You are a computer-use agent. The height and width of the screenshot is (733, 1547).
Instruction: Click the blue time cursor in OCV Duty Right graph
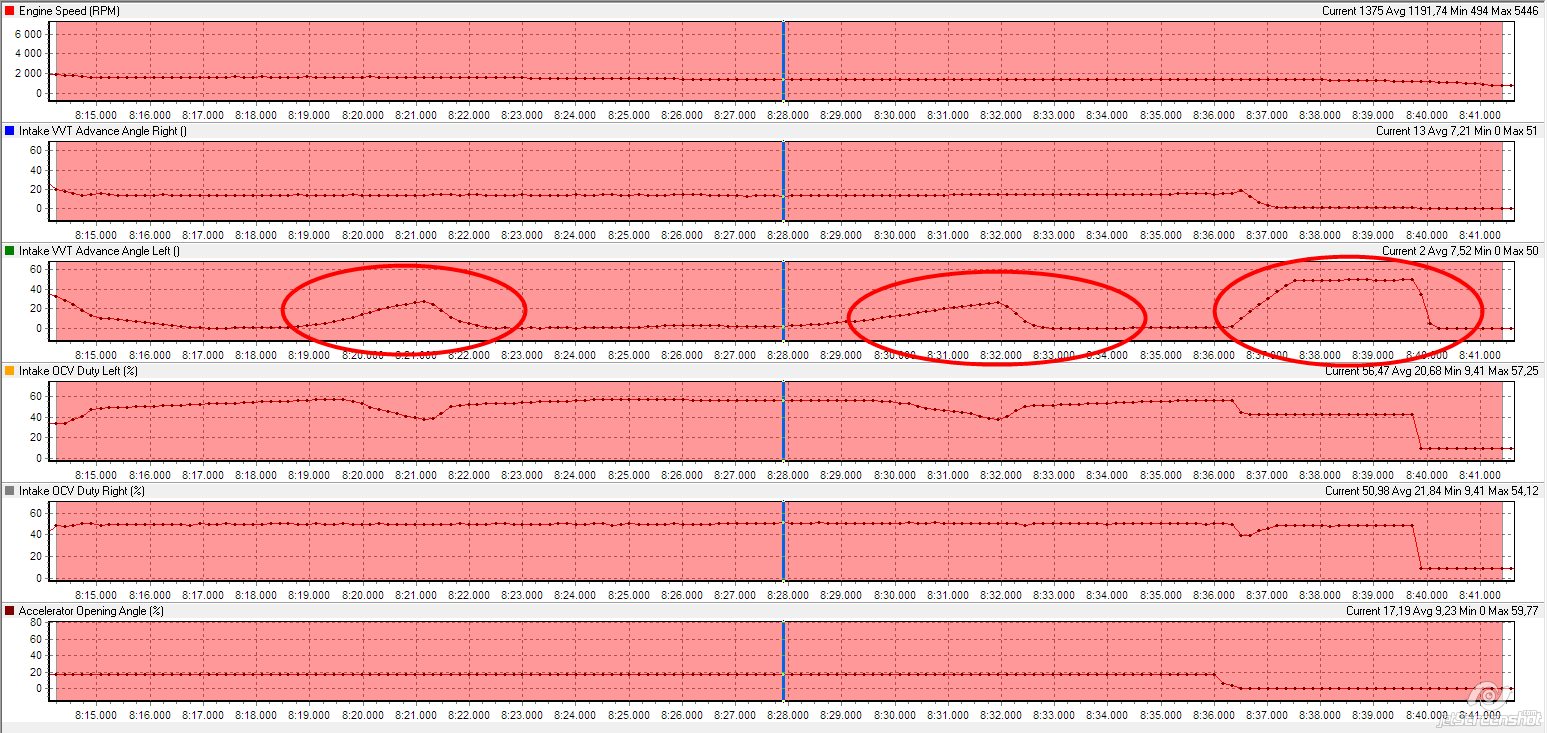click(x=783, y=540)
